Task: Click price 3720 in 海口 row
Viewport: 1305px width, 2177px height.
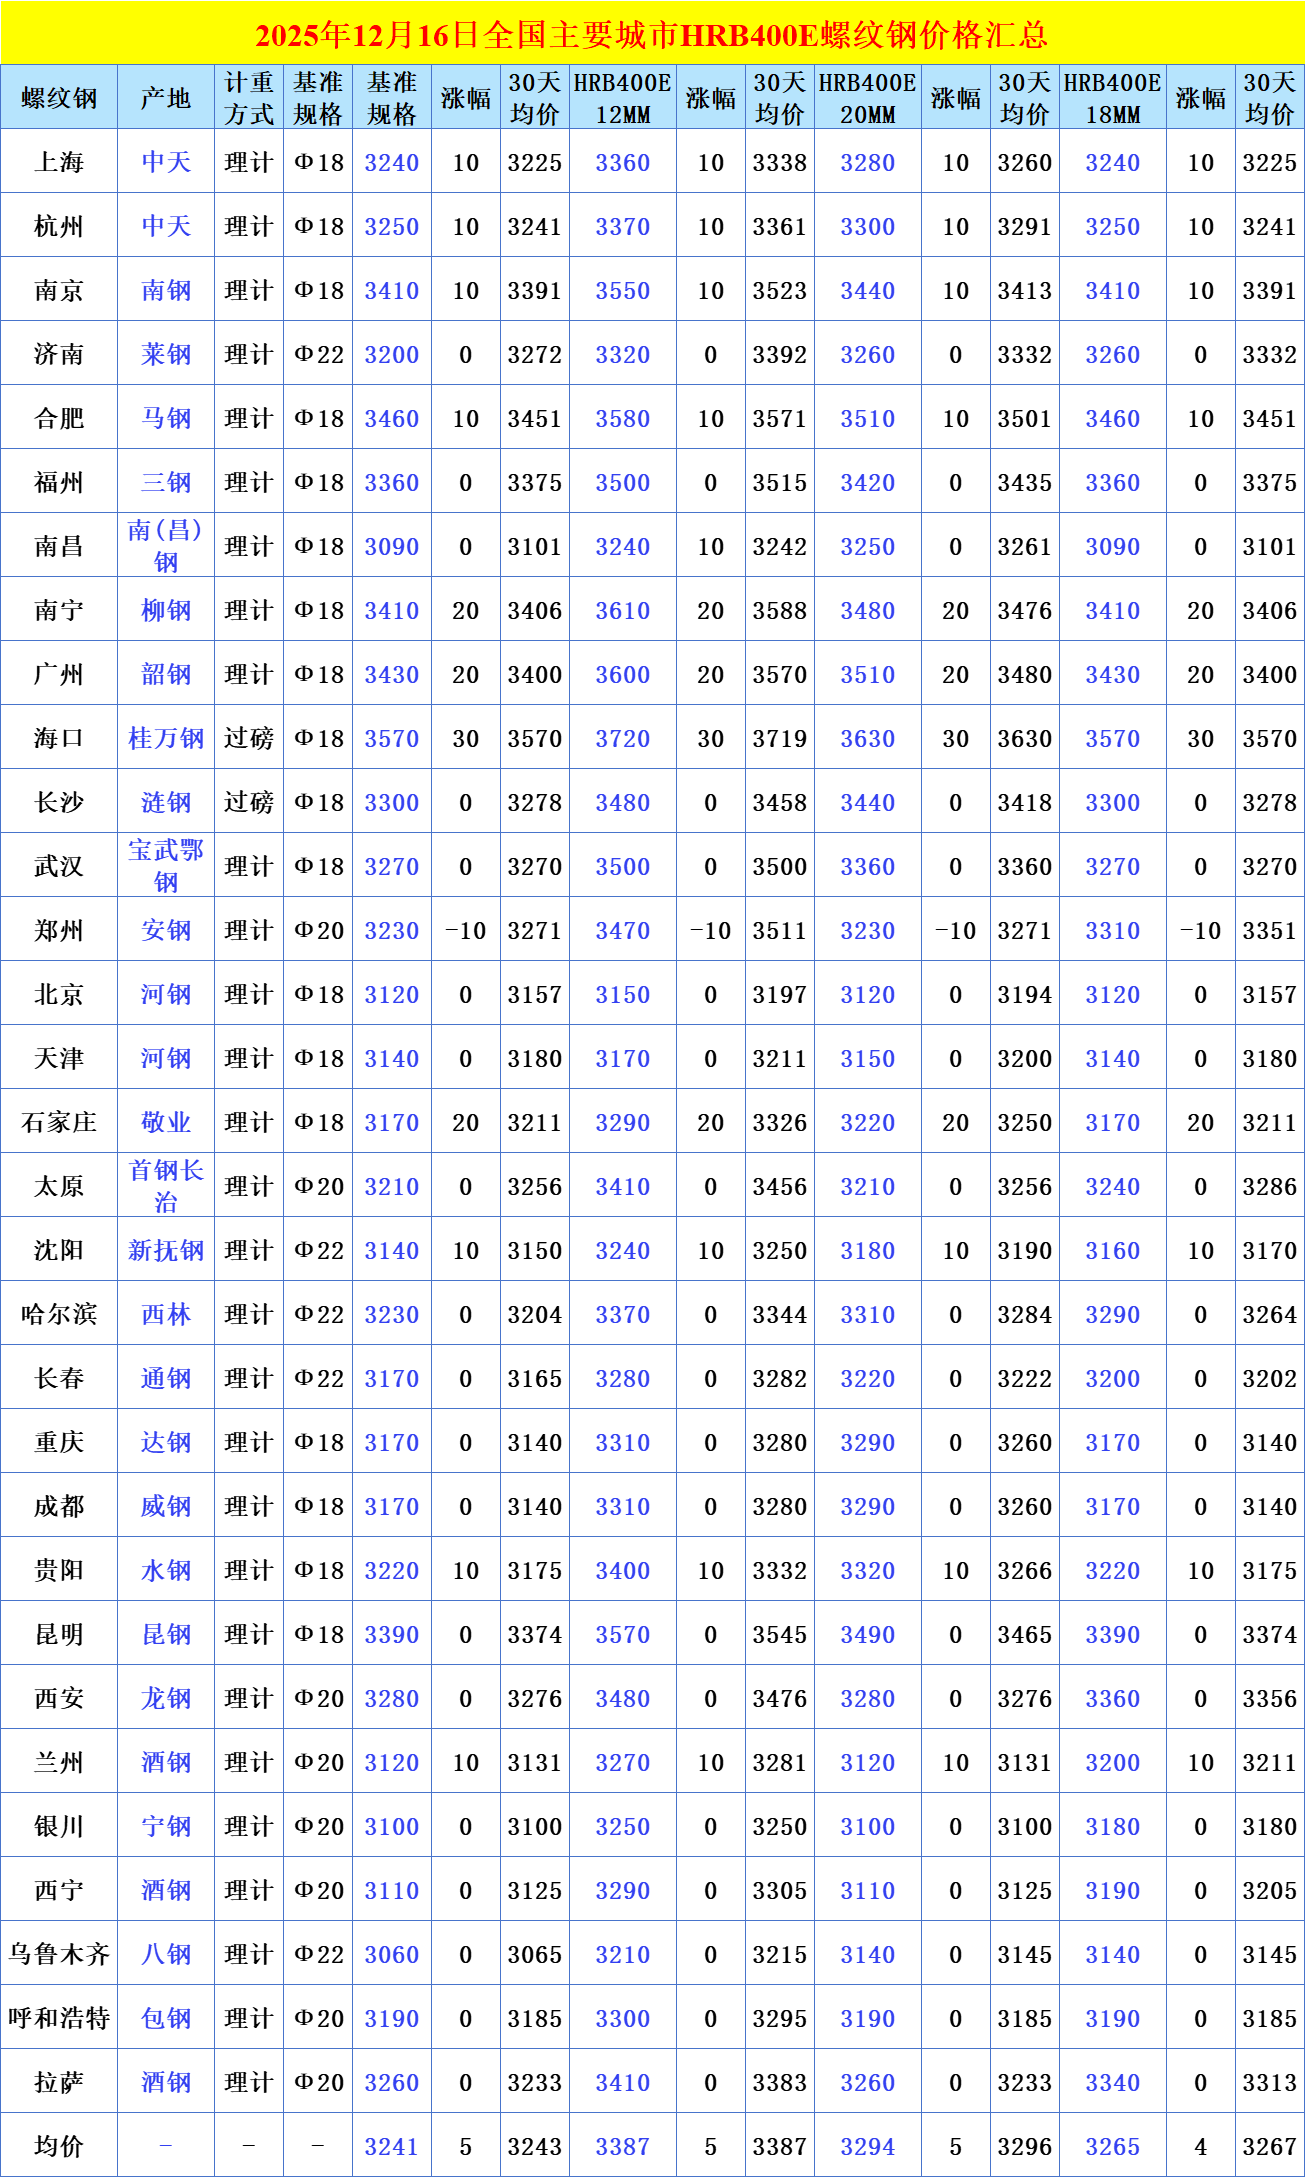Action: click(x=622, y=739)
